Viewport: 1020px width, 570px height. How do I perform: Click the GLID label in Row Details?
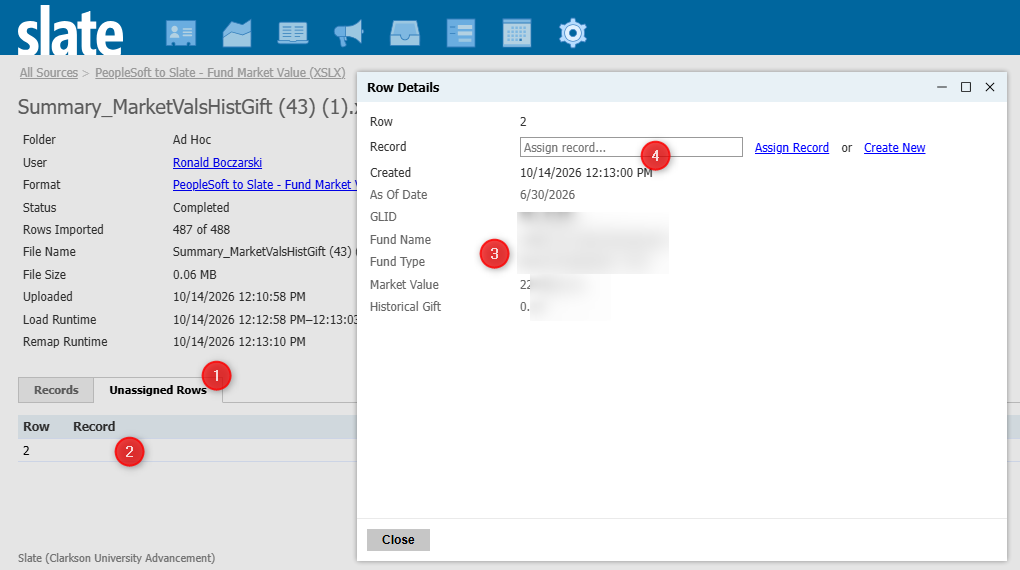(x=383, y=217)
